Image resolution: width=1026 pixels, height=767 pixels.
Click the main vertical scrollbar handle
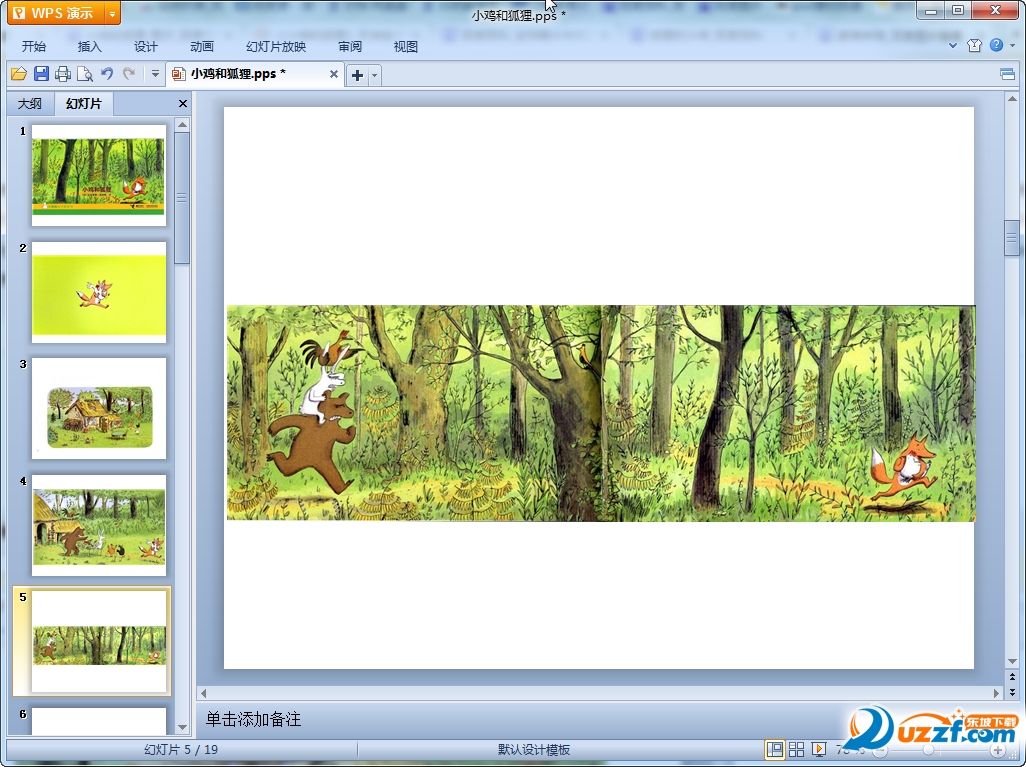tap(1012, 239)
